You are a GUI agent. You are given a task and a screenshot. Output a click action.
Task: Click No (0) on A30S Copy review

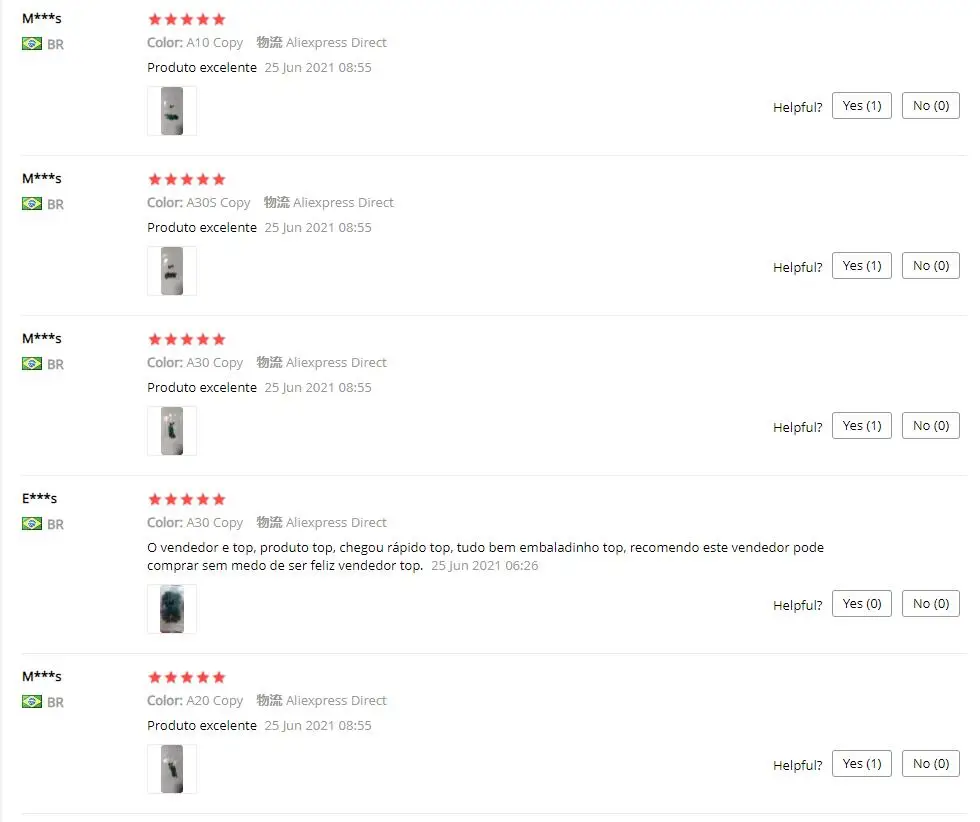tap(931, 266)
